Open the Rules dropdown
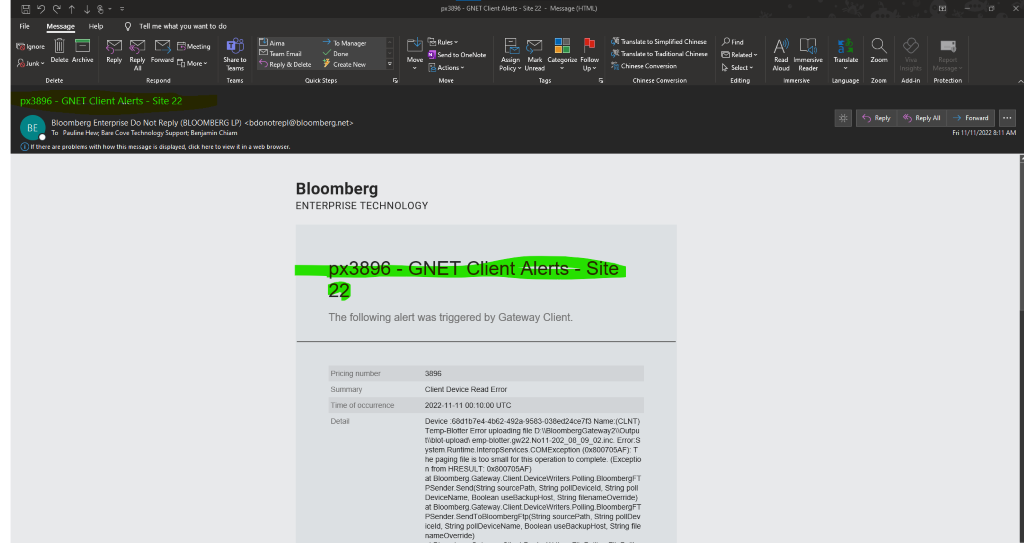The image size is (1024, 543). [x=443, y=42]
